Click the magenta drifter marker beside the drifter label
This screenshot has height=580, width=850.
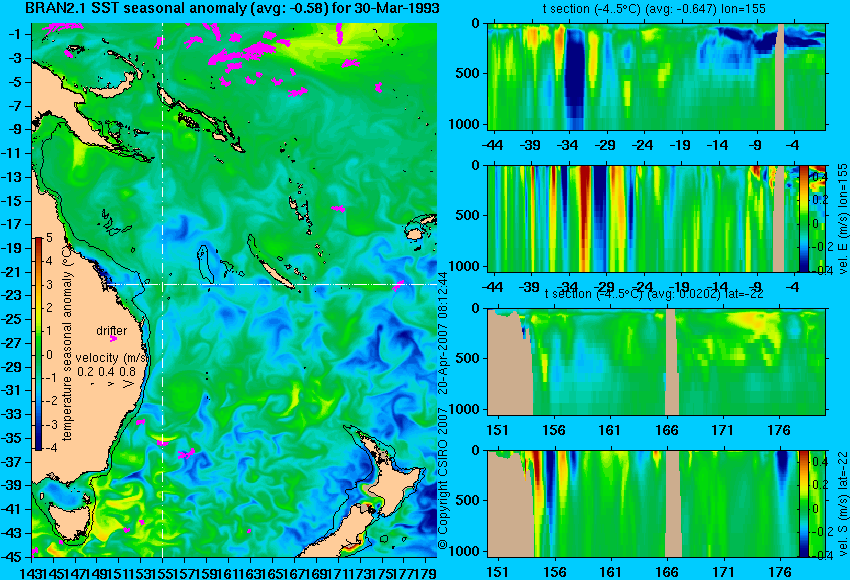coord(113,339)
